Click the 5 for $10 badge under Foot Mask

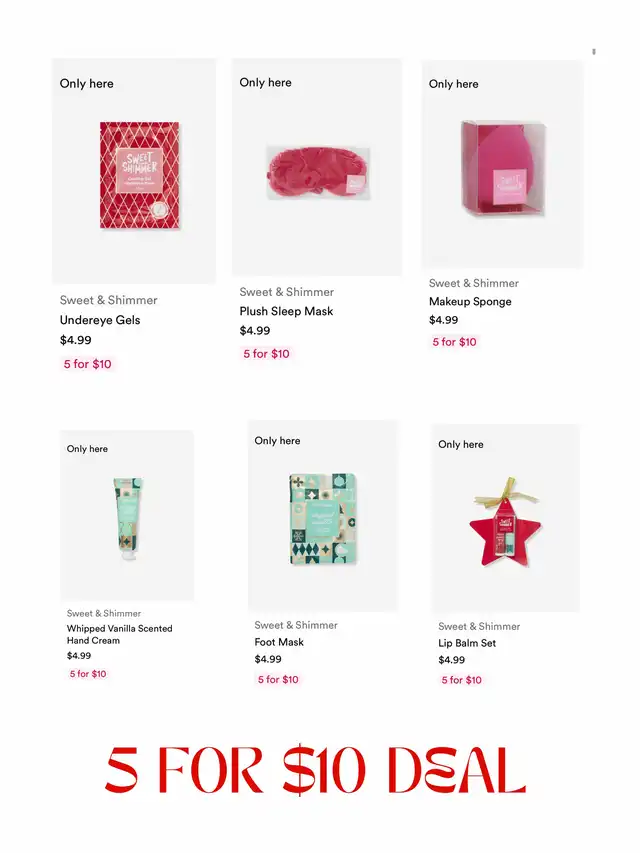[x=278, y=679]
